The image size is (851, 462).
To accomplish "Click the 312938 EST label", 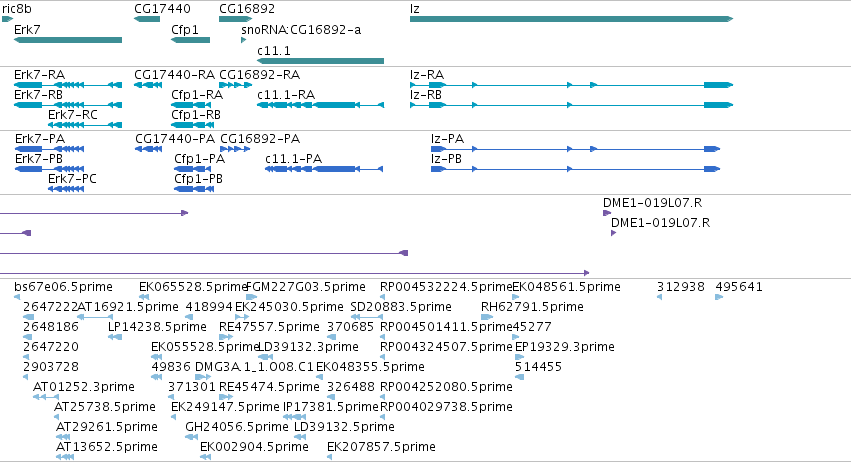I will click(681, 287).
